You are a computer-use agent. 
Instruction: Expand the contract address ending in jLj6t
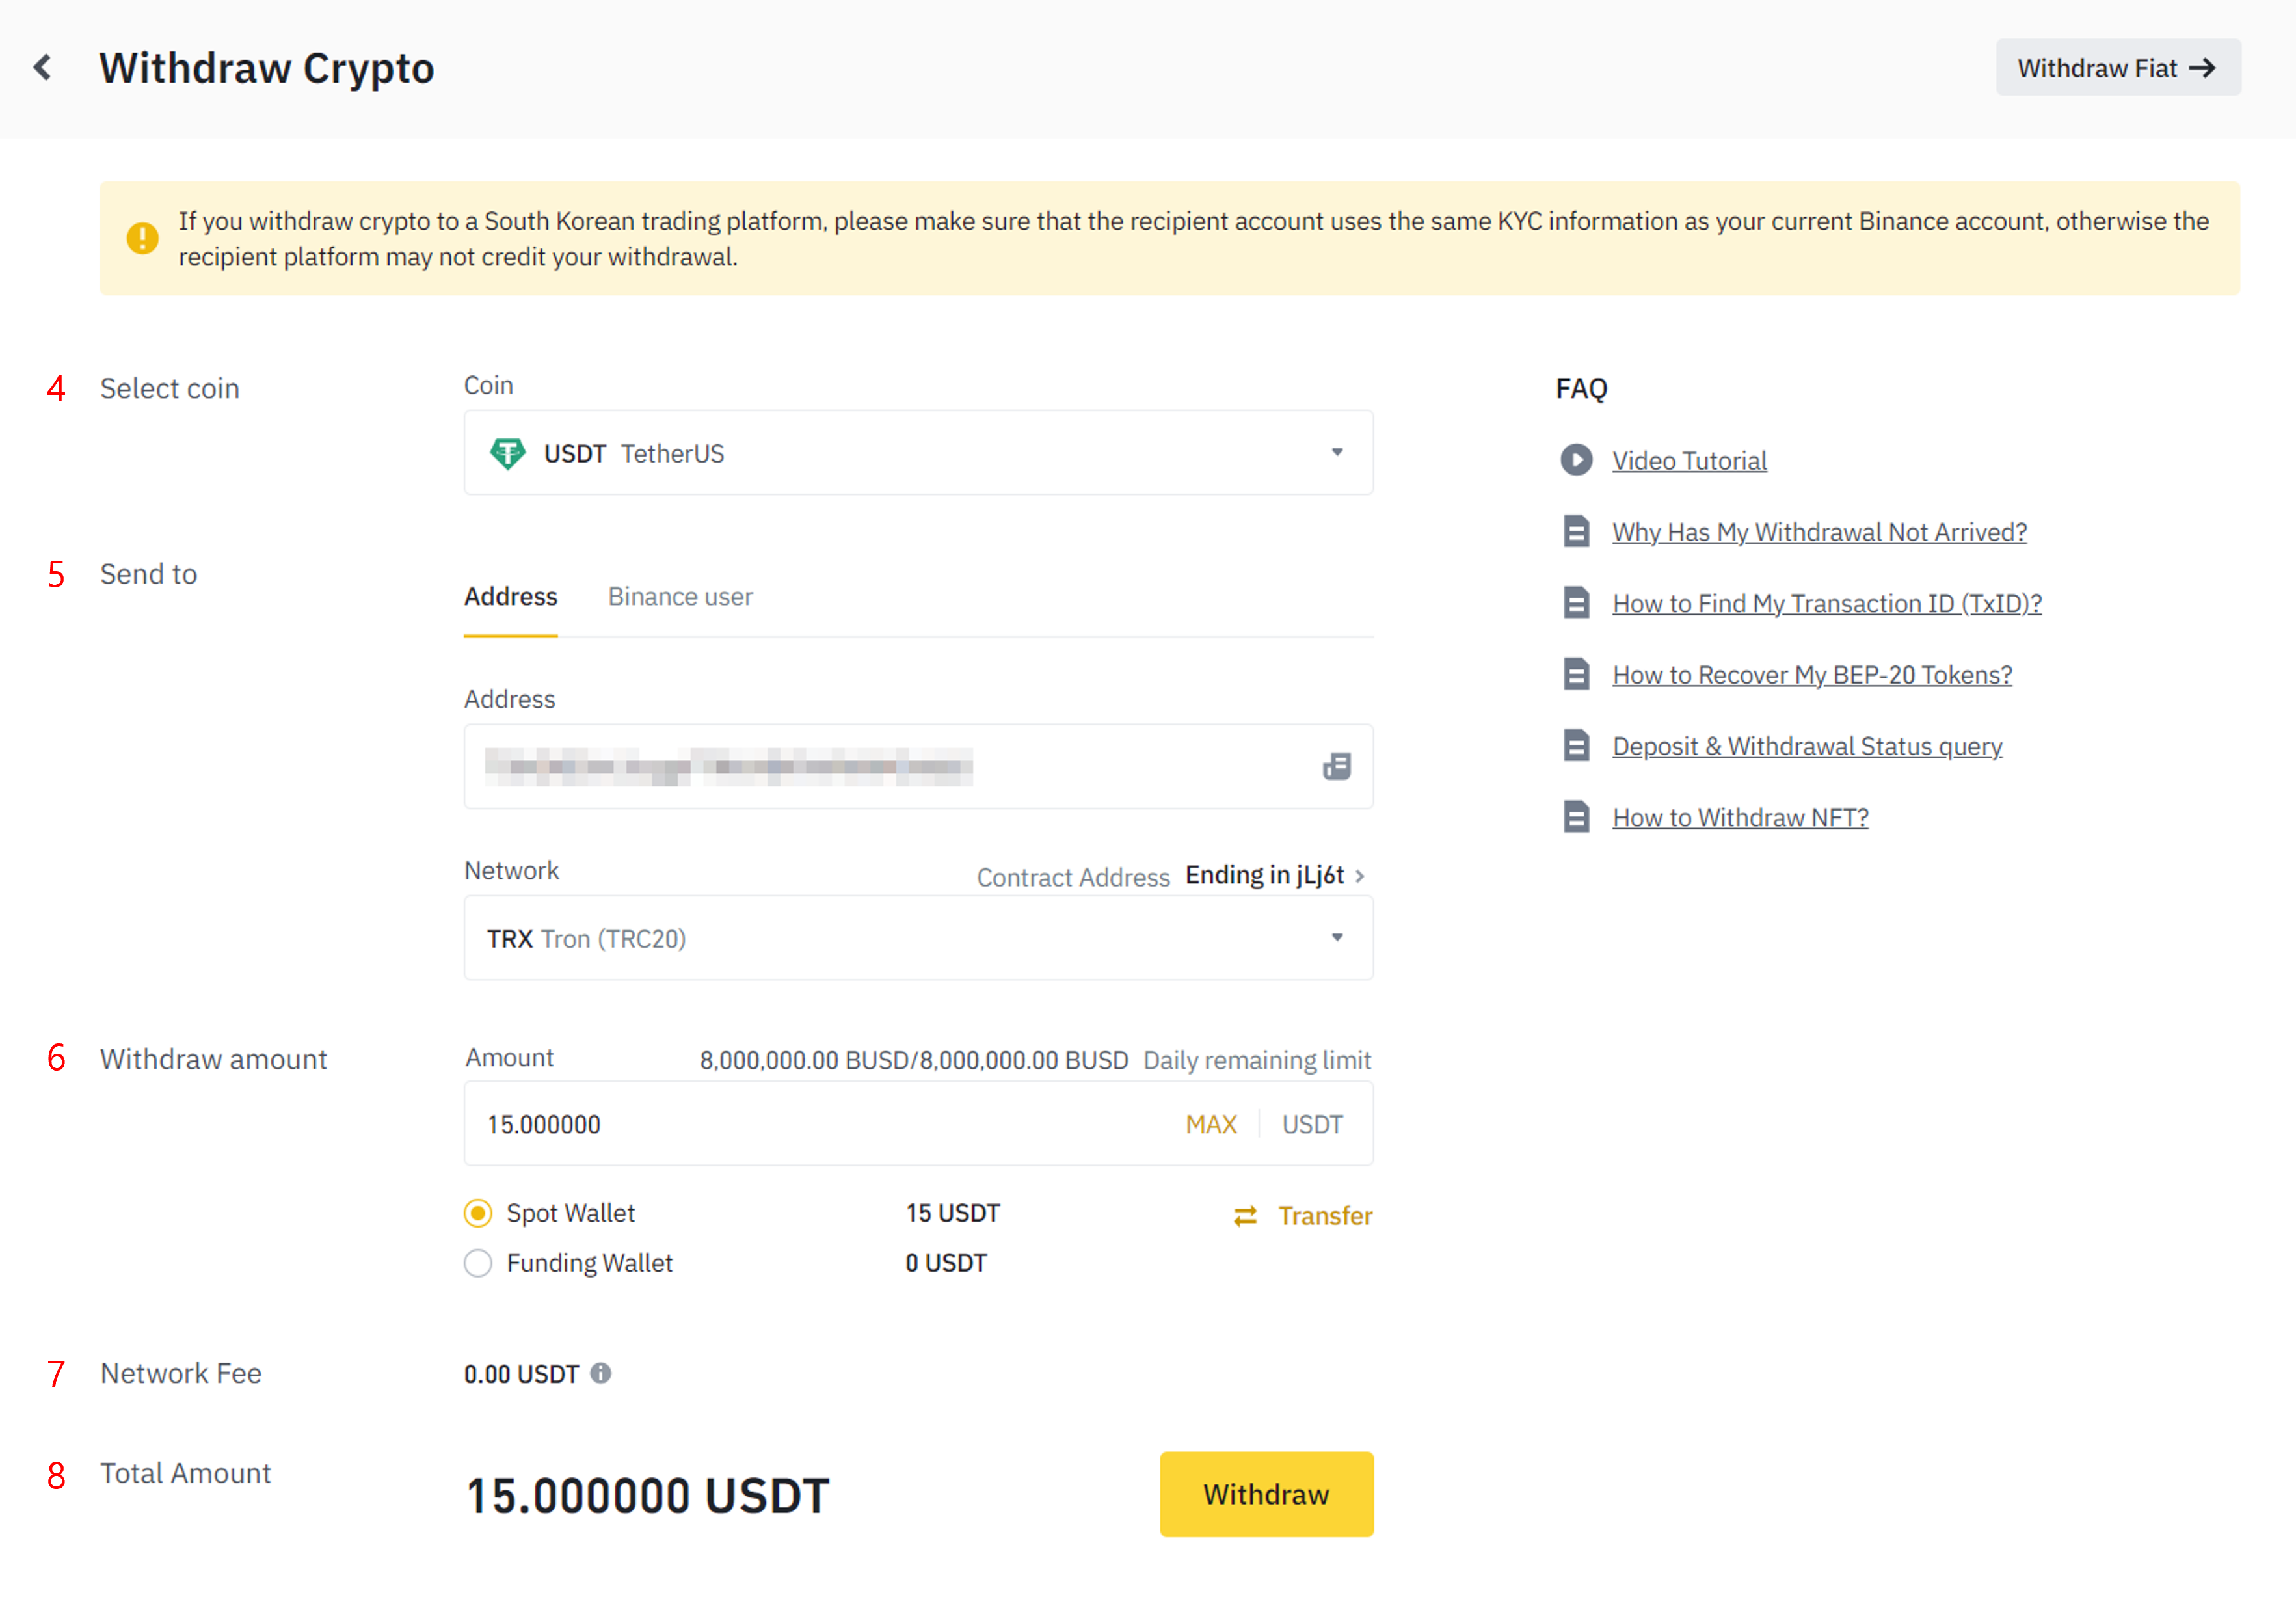[1275, 876]
